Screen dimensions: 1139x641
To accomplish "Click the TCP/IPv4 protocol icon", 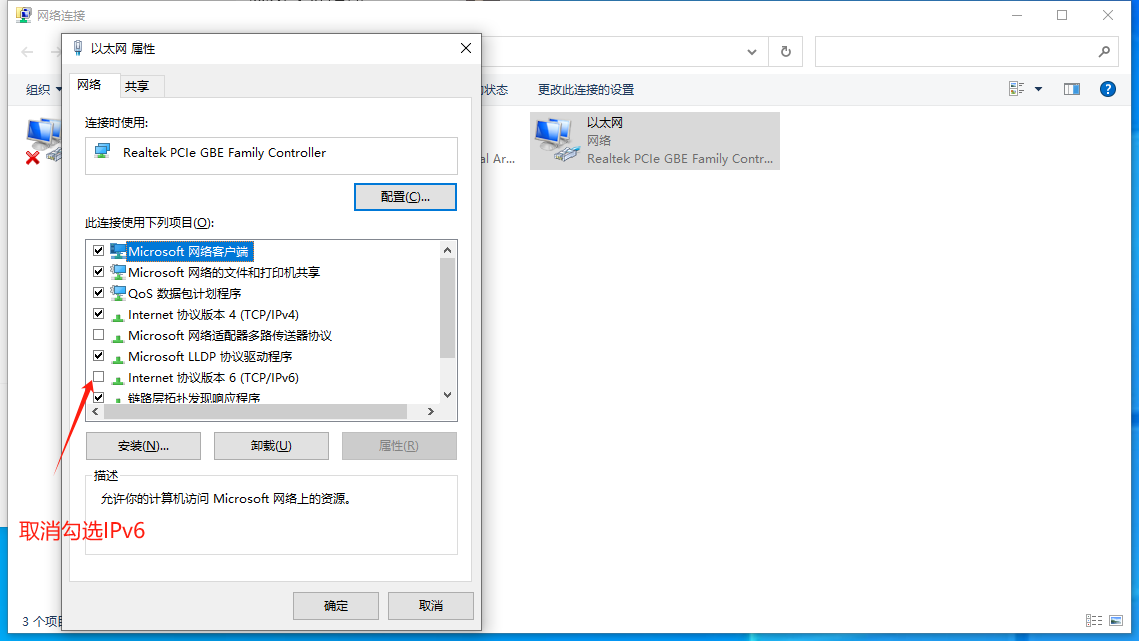I will point(118,317).
